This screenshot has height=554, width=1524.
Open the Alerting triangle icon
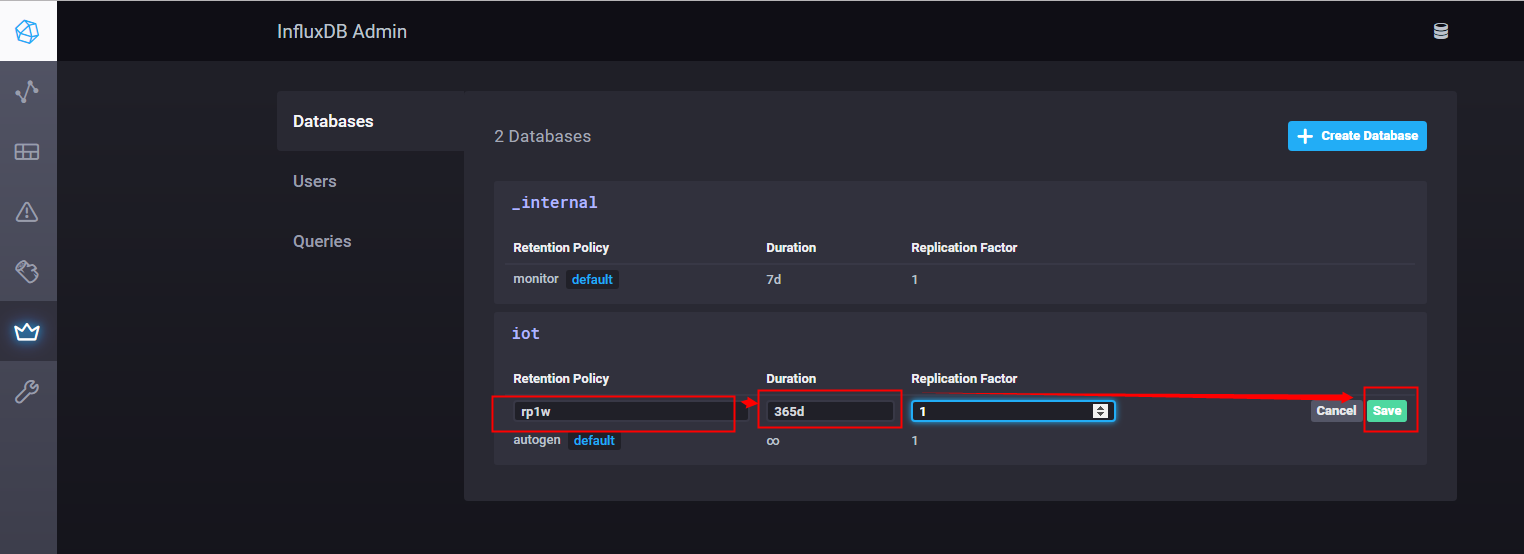coord(28,211)
